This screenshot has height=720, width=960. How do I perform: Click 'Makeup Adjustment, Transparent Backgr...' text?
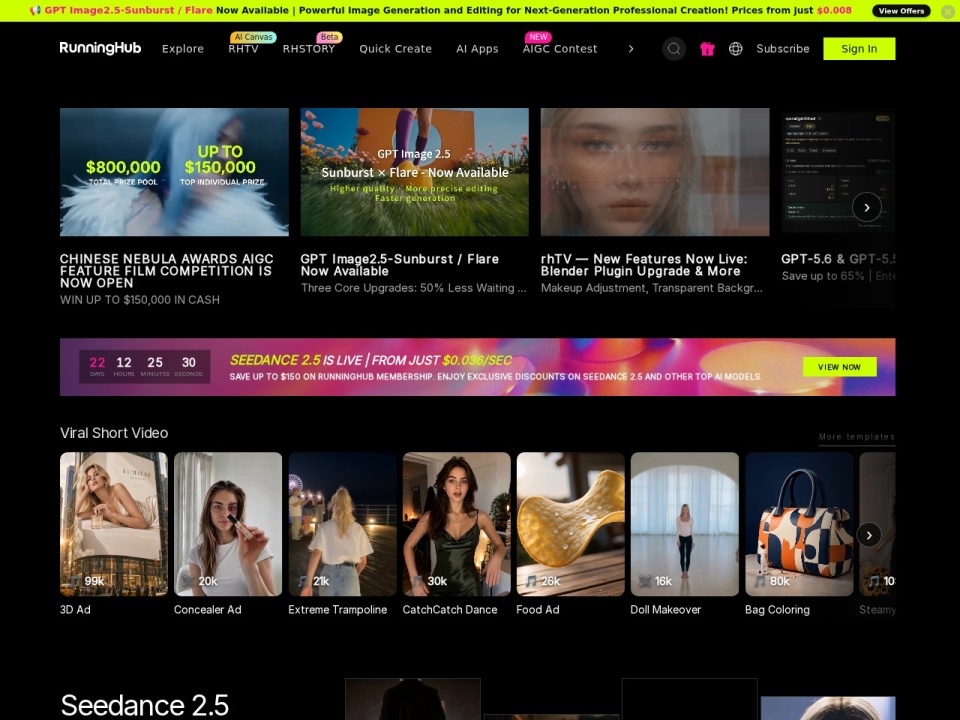651,288
